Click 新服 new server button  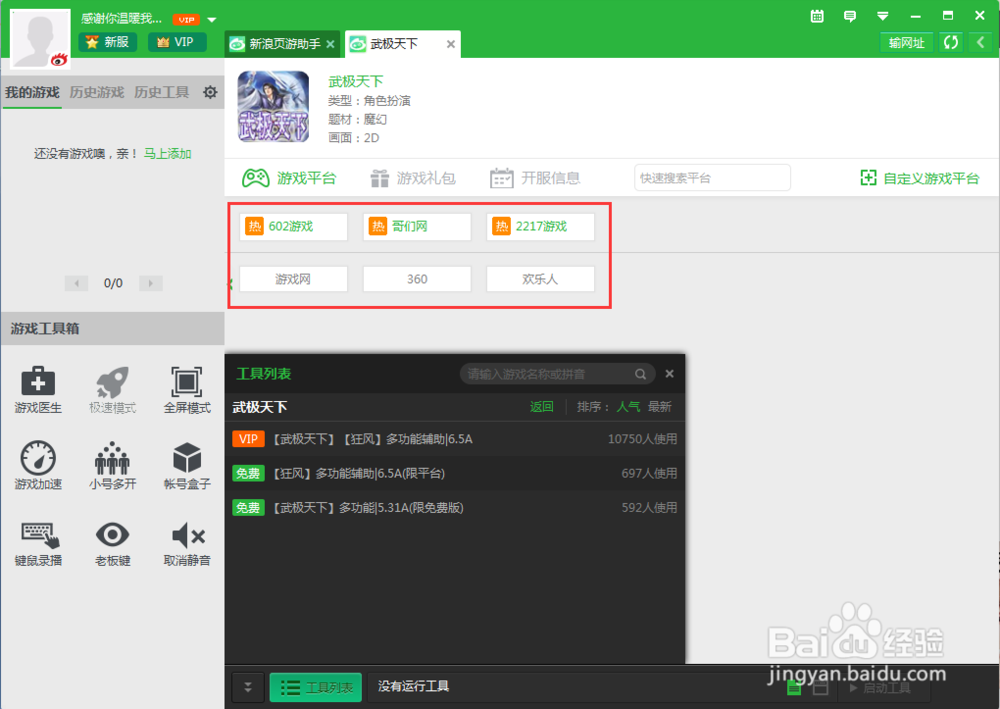[108, 42]
